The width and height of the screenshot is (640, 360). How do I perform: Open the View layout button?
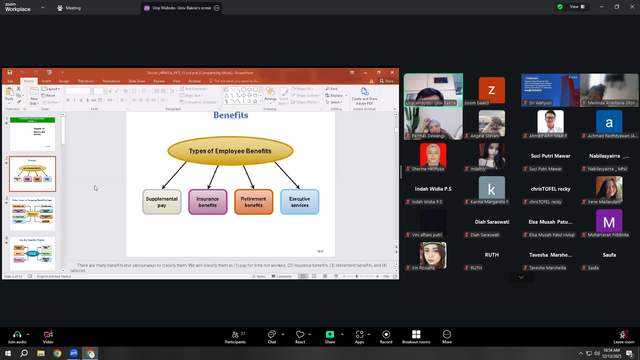pos(577,7)
